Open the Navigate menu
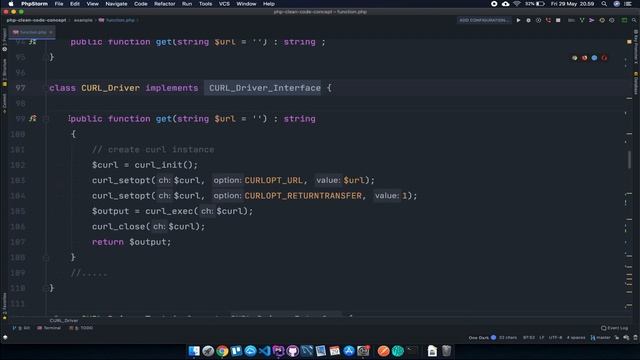640x360 pixels. (x=116, y=4)
